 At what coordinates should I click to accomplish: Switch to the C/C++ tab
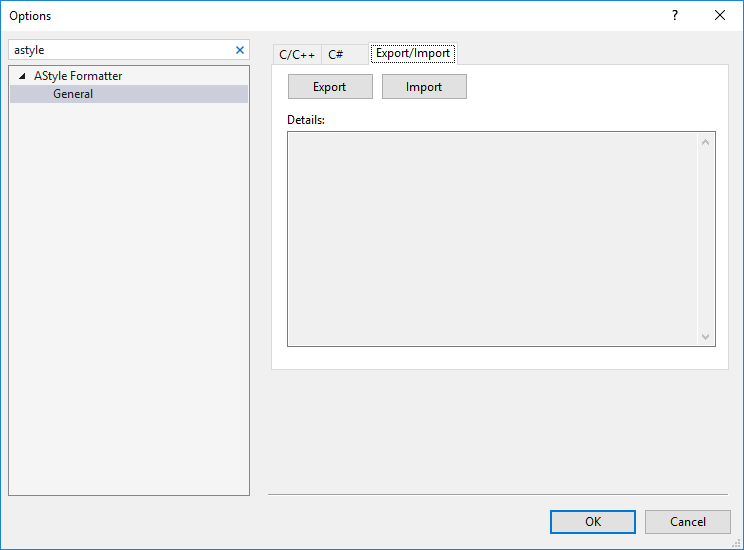coord(297,55)
